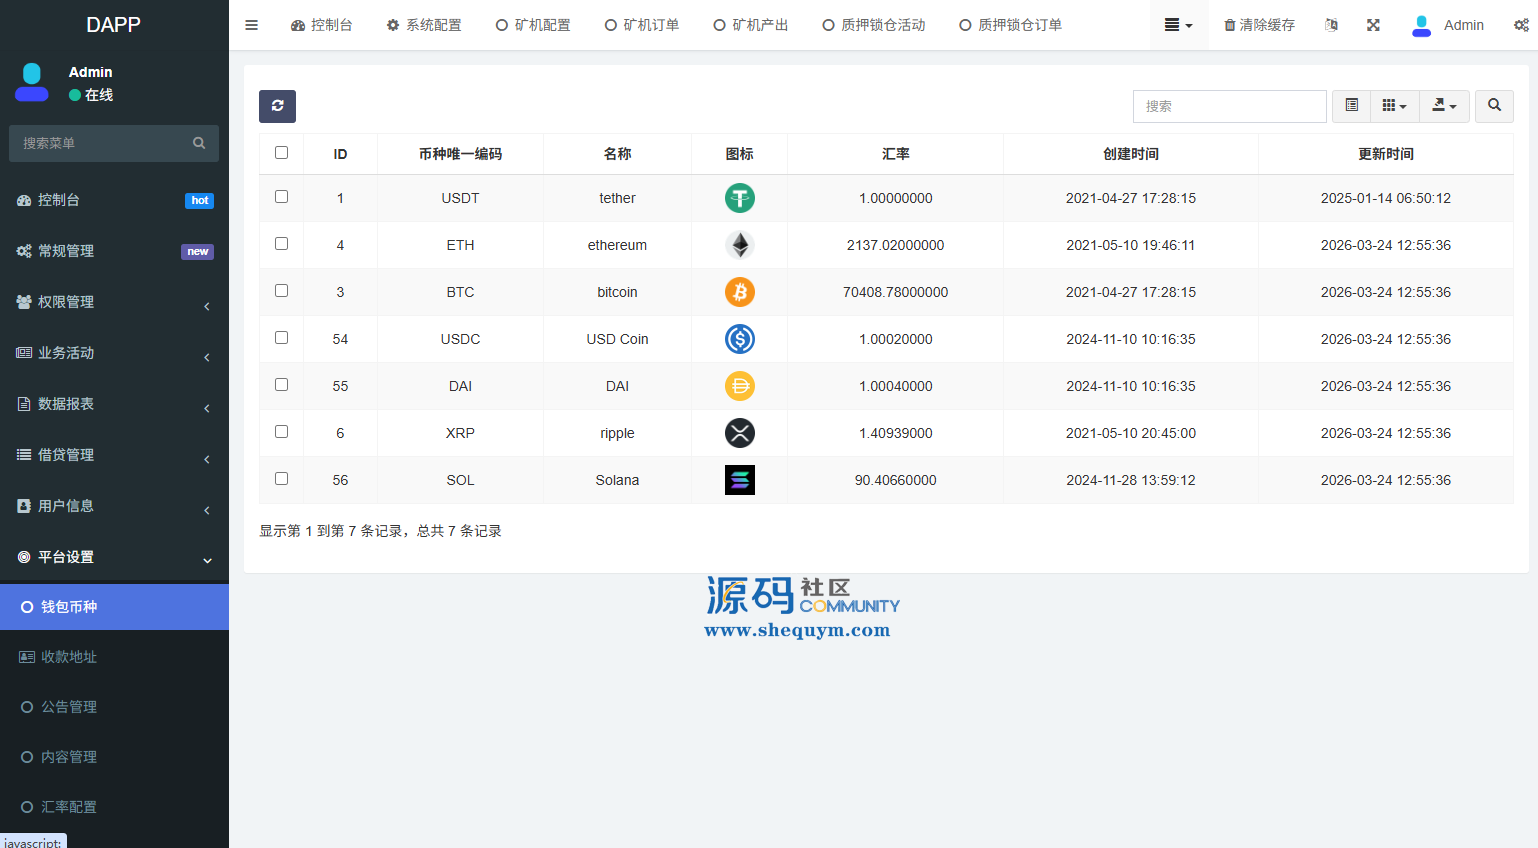Image resolution: width=1538 pixels, height=848 pixels.
Task: Select the checkbox for the SOL row
Action: pyautogui.click(x=281, y=479)
